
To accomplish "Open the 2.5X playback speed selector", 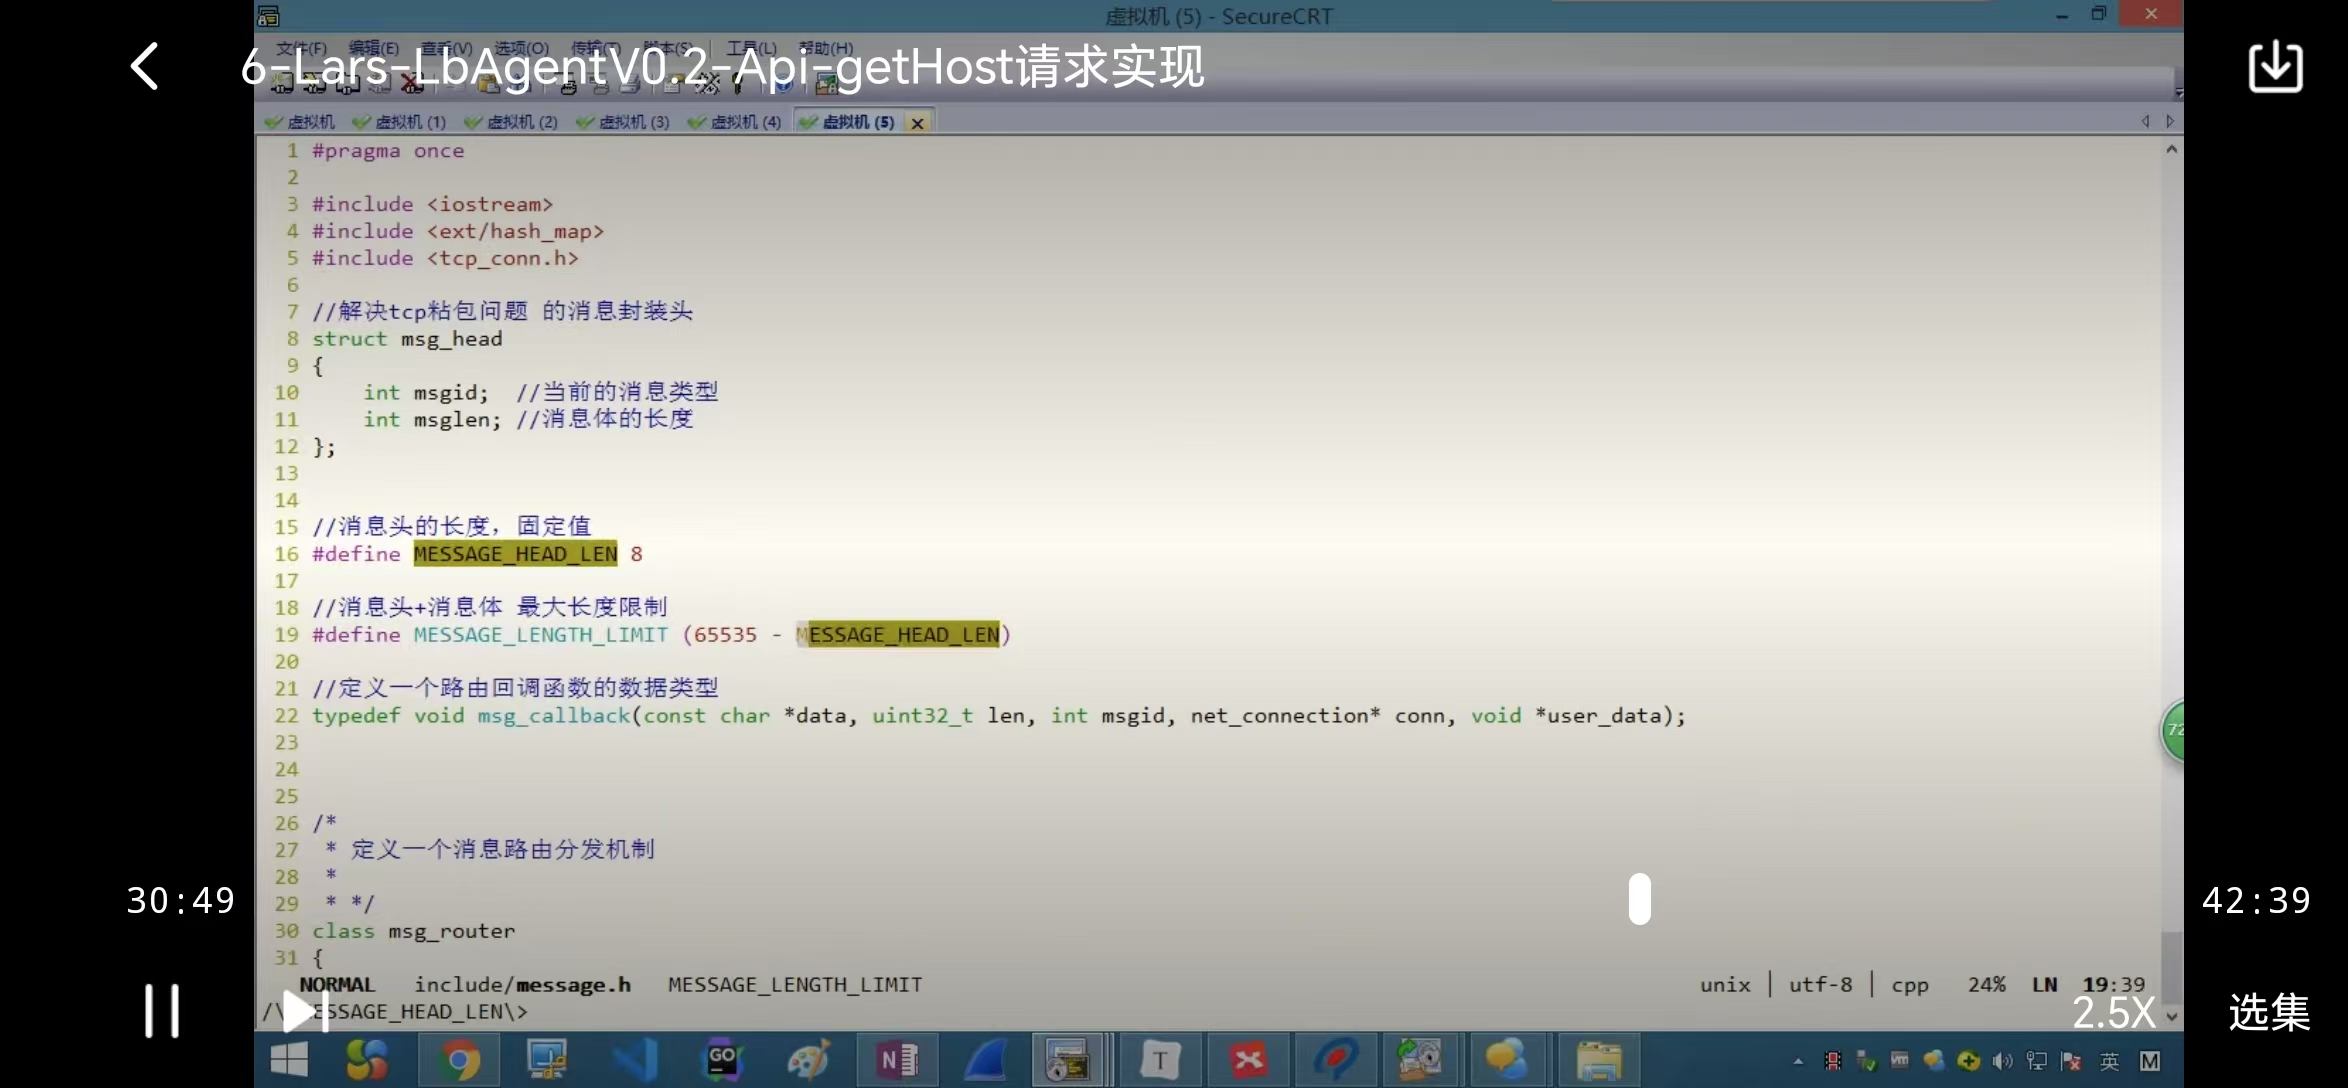I will tap(2112, 1013).
